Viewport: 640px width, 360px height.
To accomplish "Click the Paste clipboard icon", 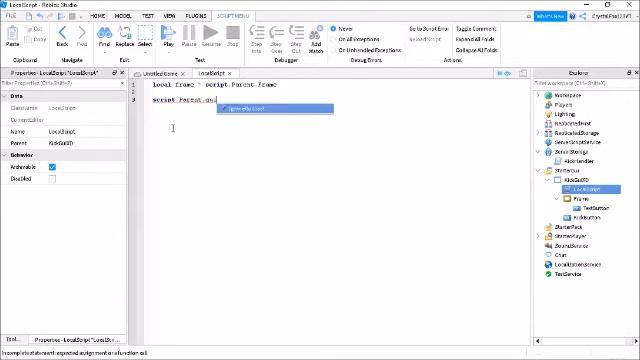I will click(x=12, y=33).
